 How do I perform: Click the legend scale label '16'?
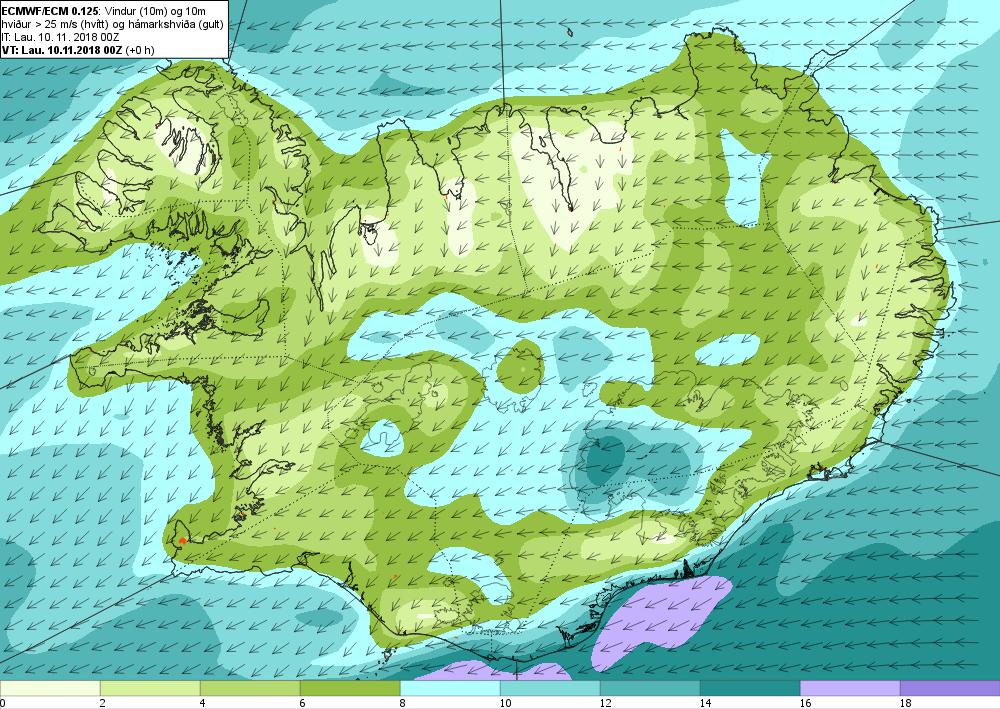tap(805, 703)
